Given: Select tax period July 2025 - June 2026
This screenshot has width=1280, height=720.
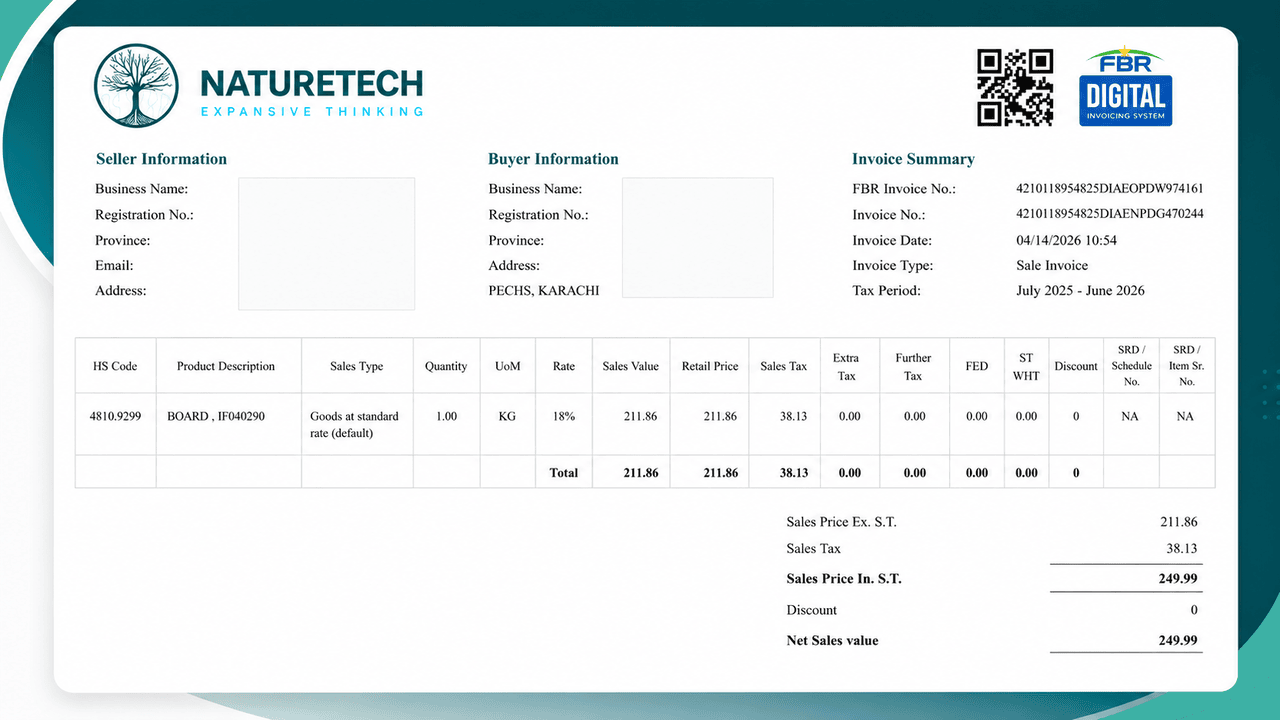Looking at the screenshot, I should (x=1080, y=291).
